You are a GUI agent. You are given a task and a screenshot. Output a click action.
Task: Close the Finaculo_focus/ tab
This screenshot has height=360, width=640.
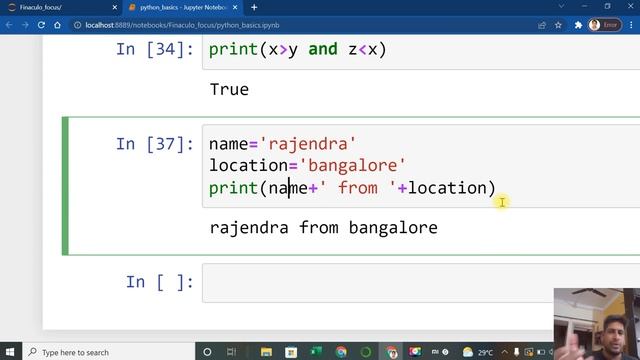tap(114, 7)
